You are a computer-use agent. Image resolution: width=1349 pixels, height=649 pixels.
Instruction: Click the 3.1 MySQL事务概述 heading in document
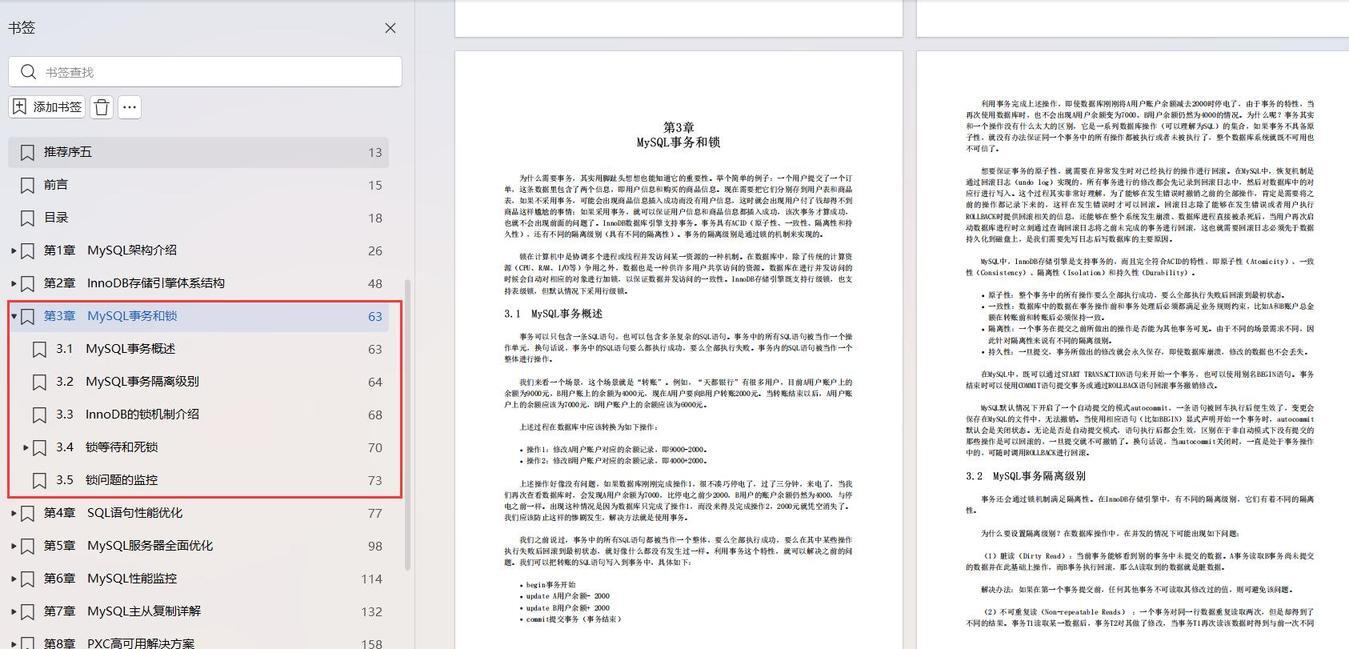(x=553, y=314)
